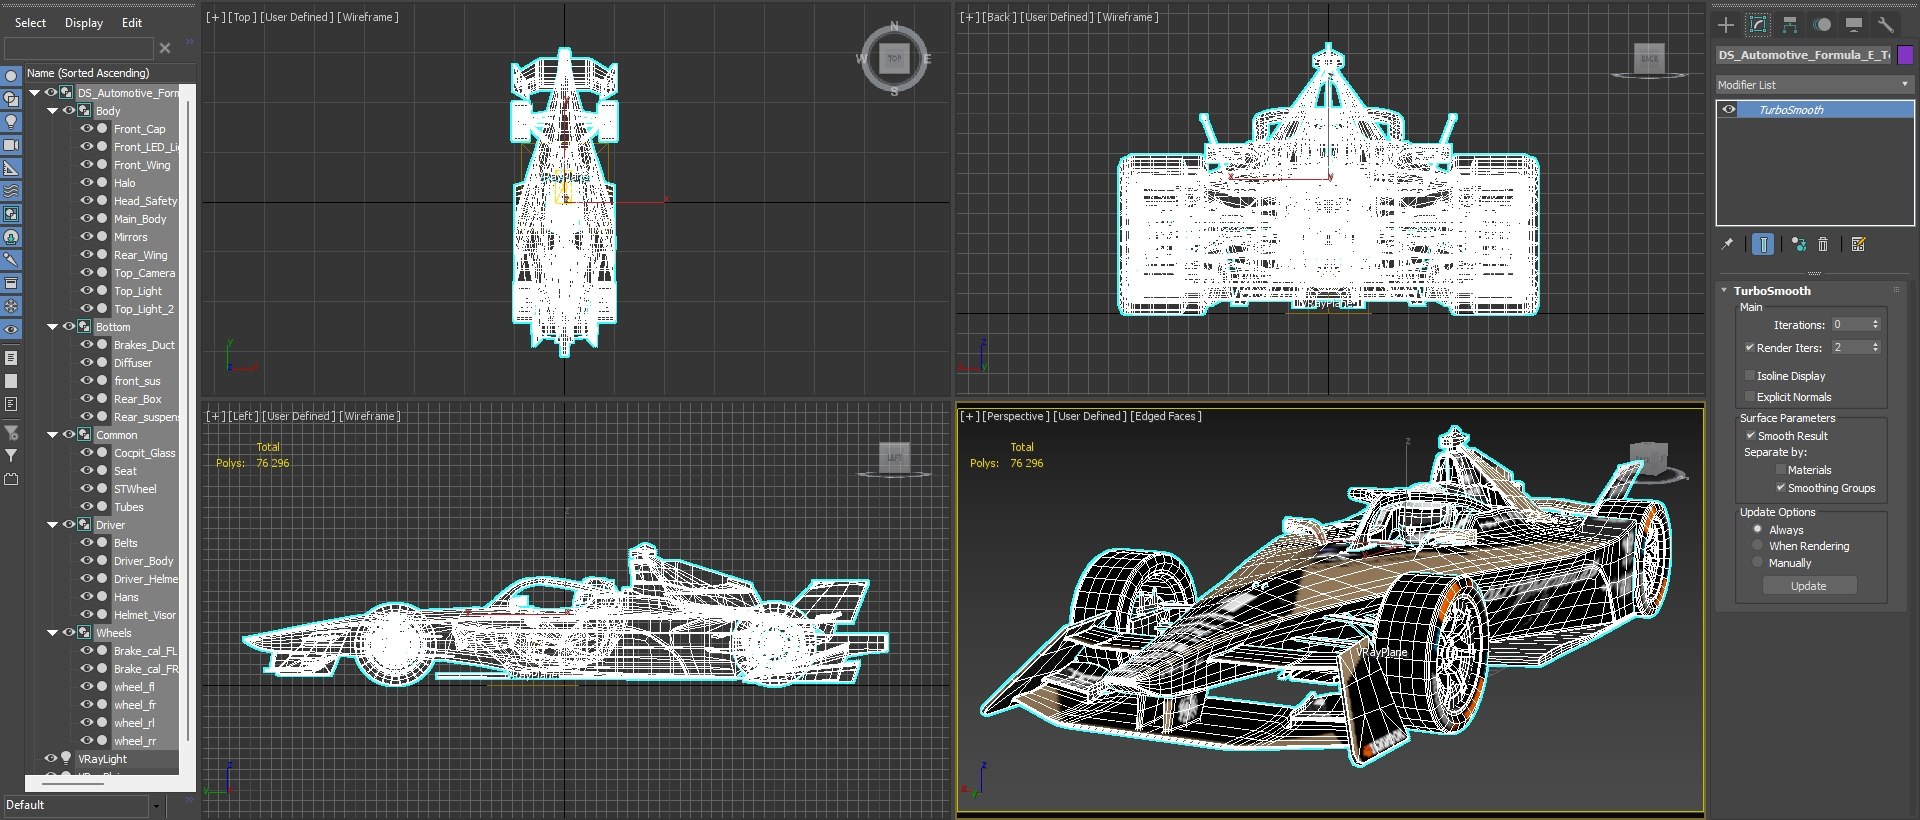Click the funnel filter icon in explorer sidebar
Image resolution: width=1920 pixels, height=820 pixels.
pos(11,455)
